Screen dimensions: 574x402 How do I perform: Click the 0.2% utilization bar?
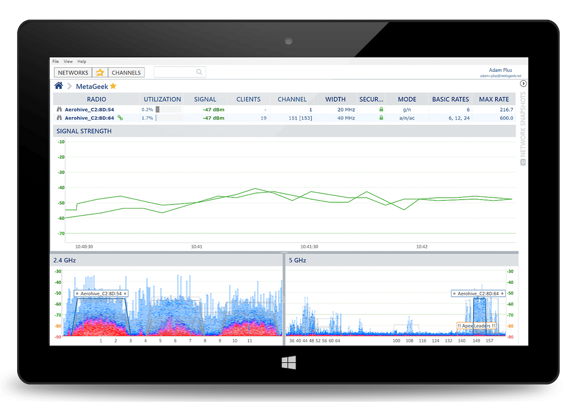(x=168, y=109)
